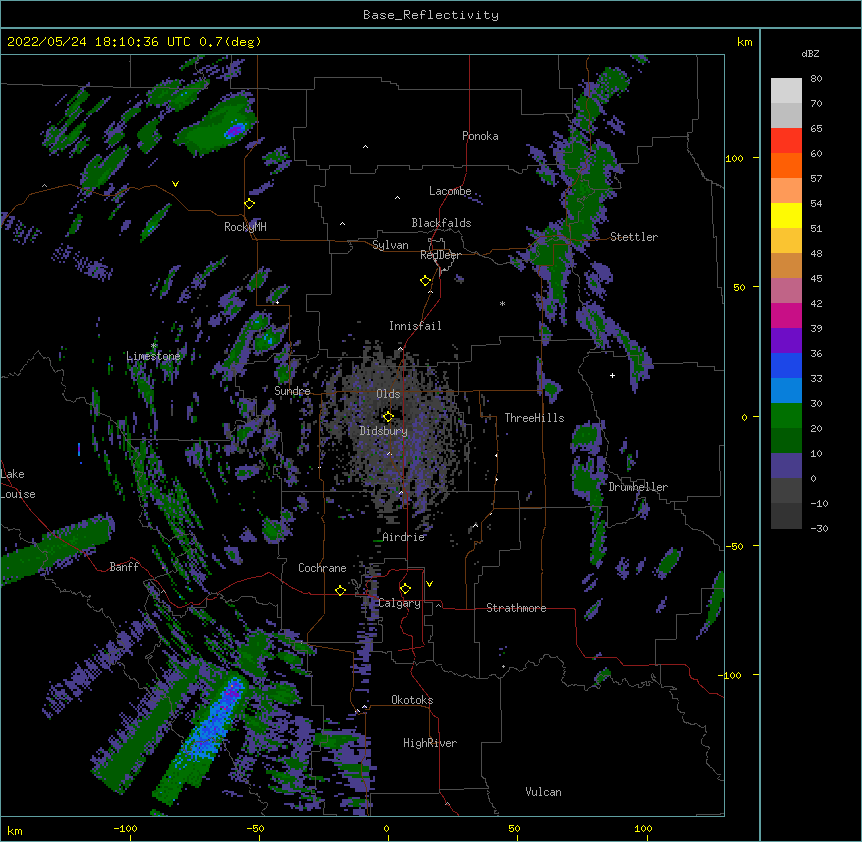This screenshot has width=862, height=842.
Task: Click the yellow V marker near Calgary
Action: [429, 584]
